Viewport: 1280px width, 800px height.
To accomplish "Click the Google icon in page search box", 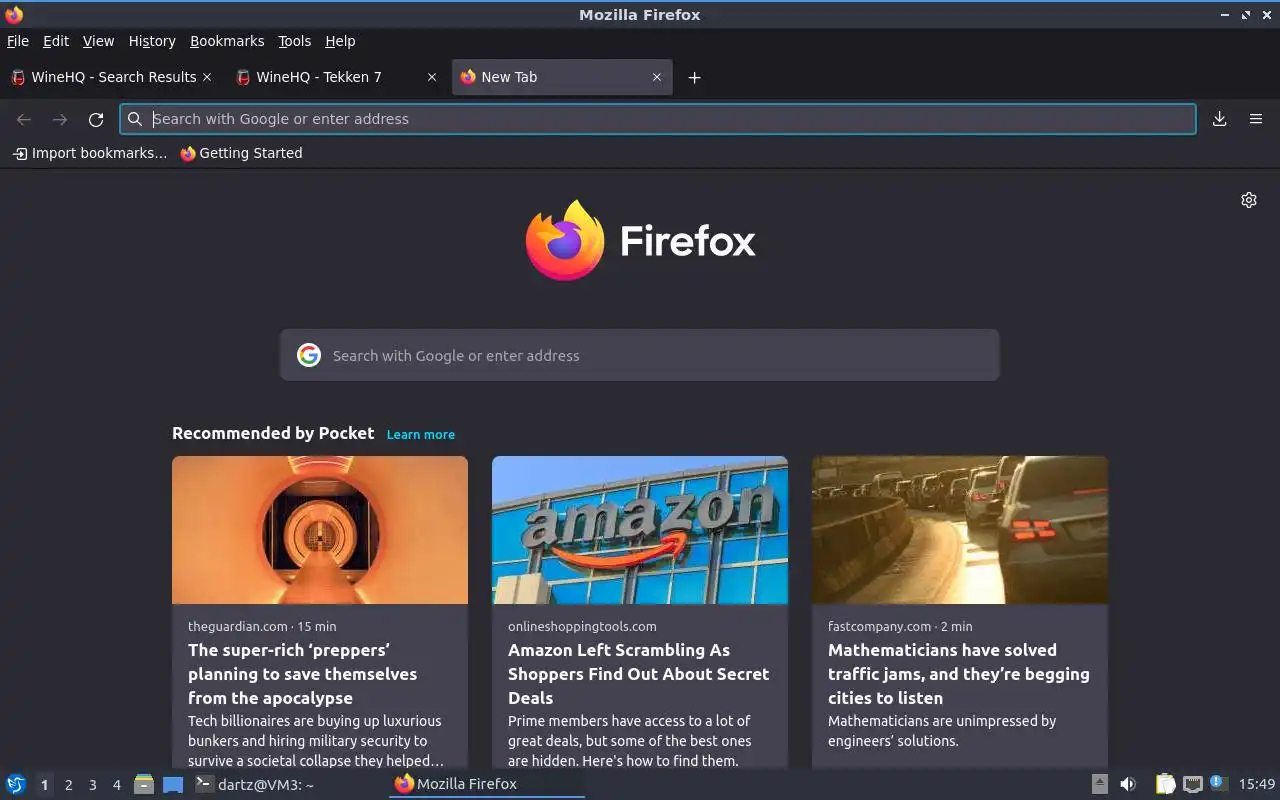I will [309, 355].
